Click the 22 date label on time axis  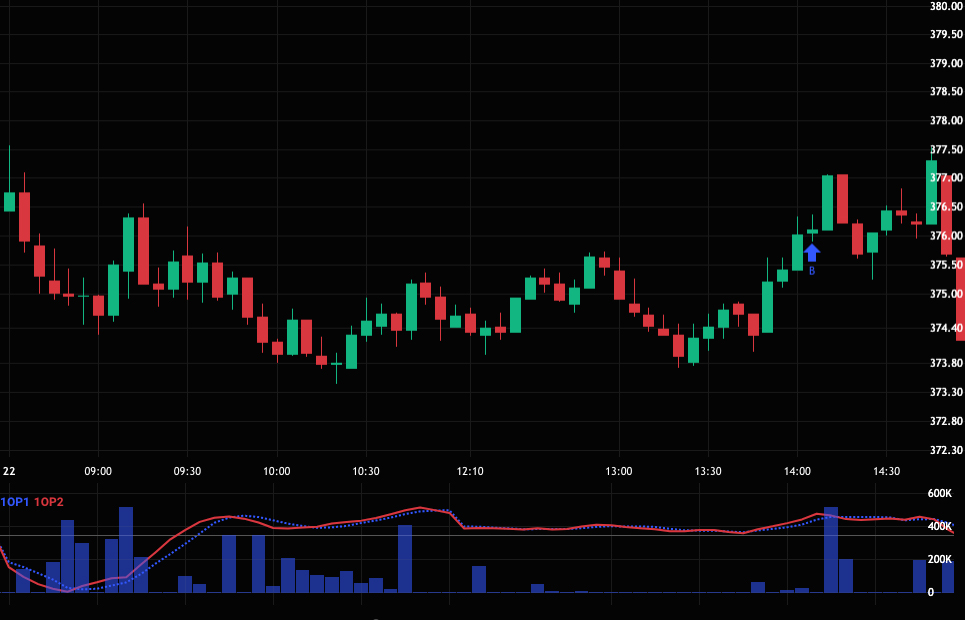9,471
